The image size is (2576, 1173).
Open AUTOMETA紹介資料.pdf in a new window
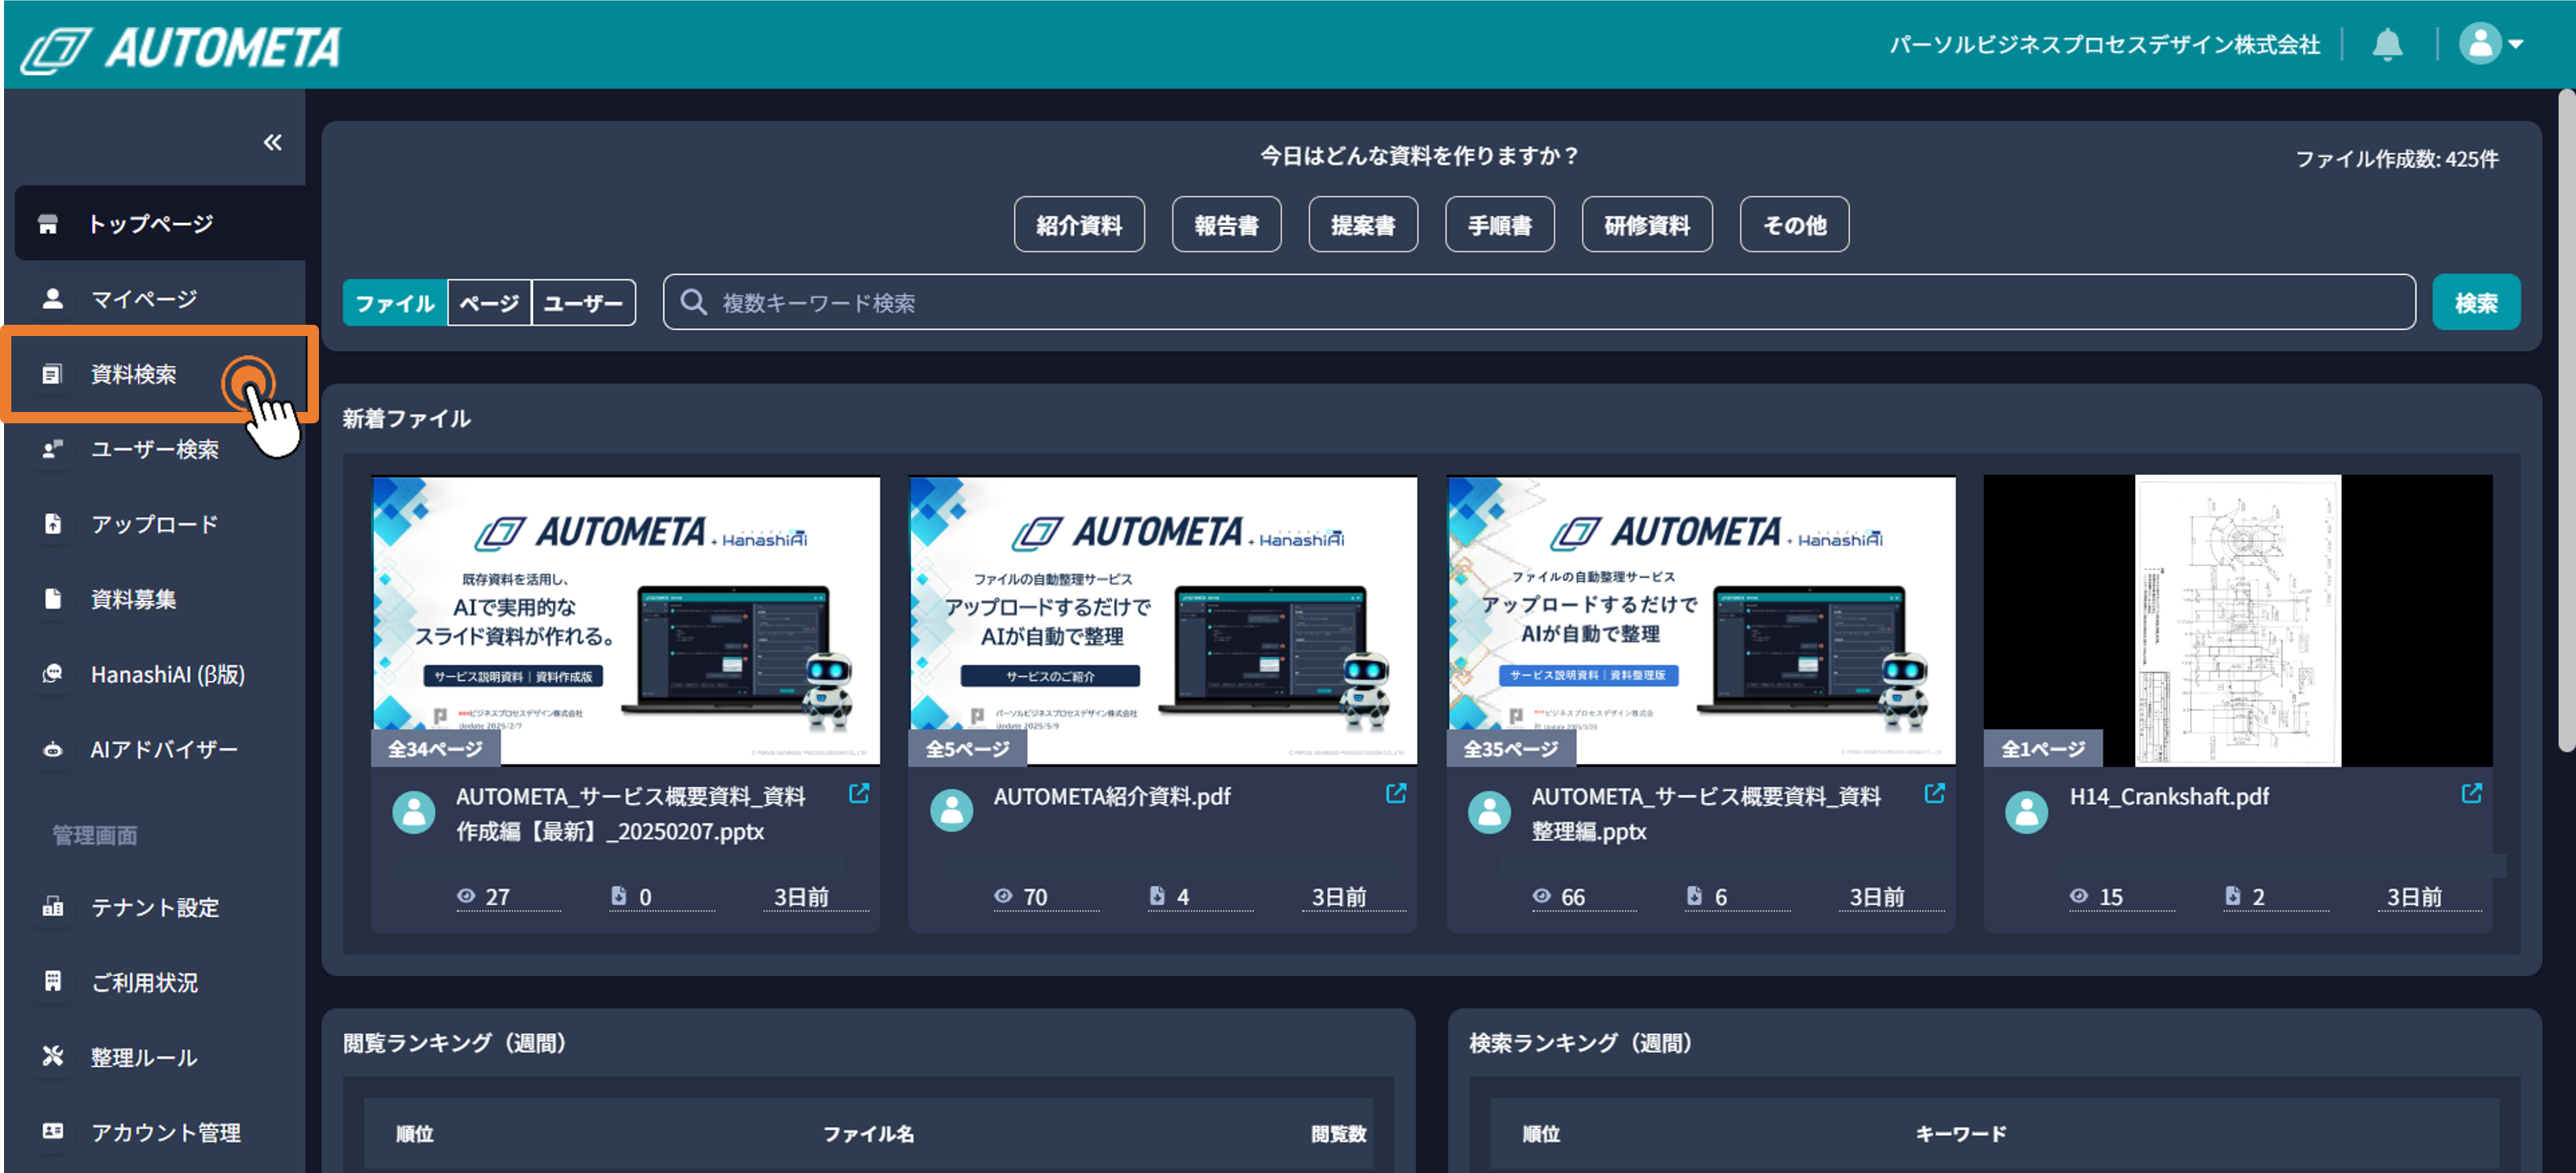click(1396, 793)
